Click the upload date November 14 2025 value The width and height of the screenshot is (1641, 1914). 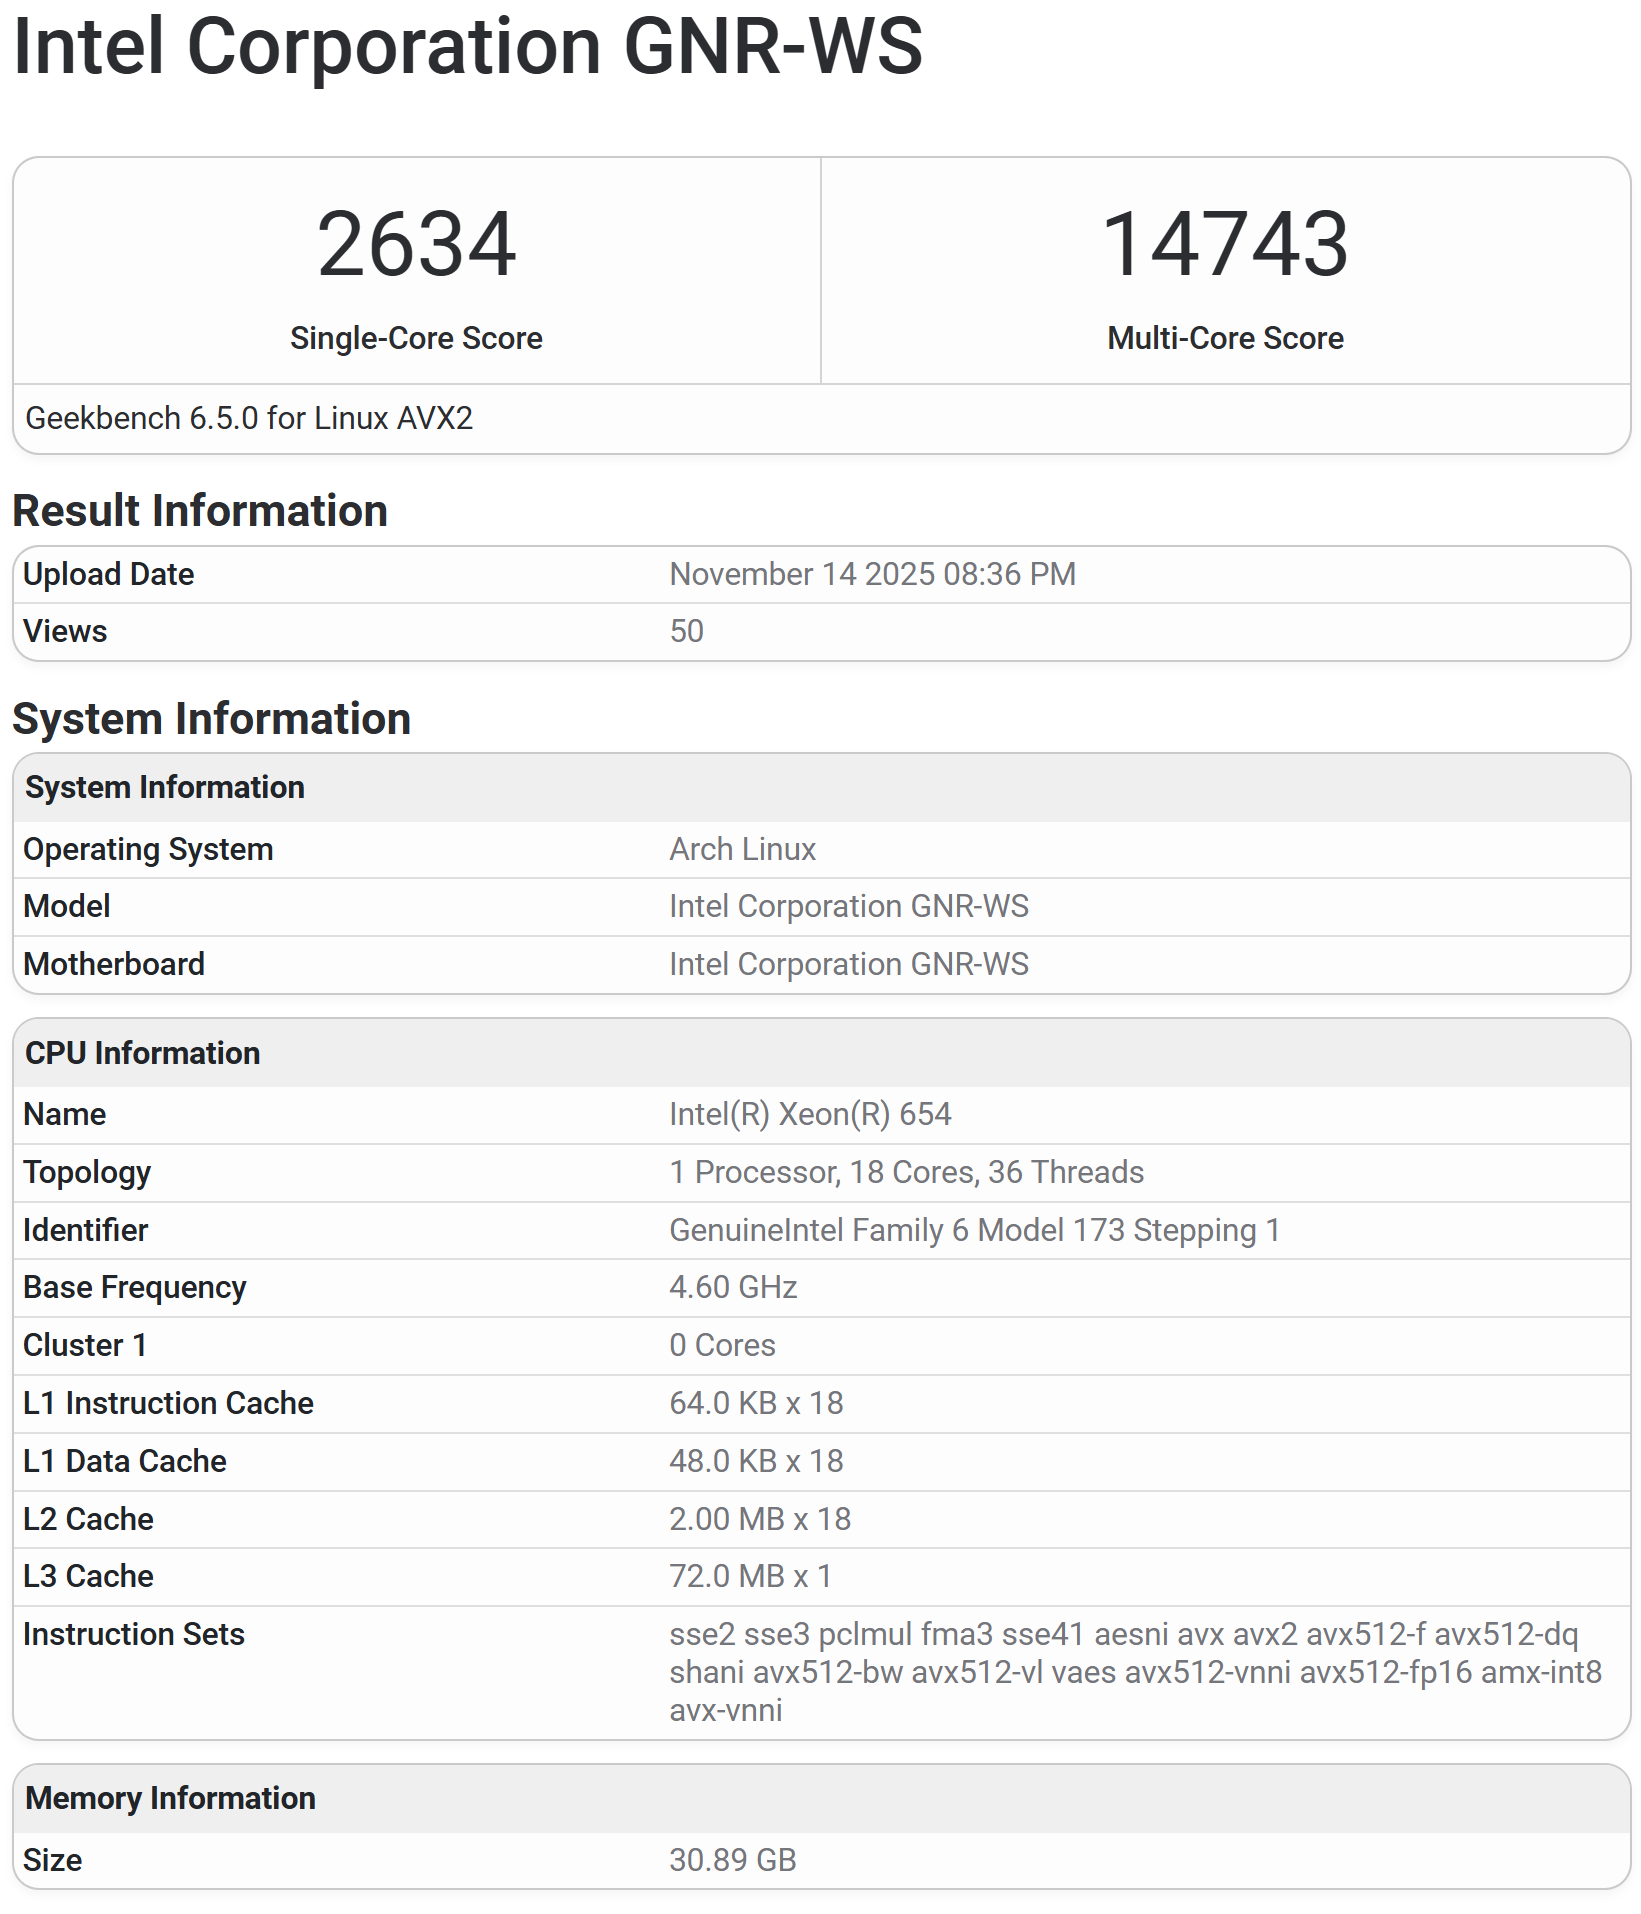pos(872,574)
